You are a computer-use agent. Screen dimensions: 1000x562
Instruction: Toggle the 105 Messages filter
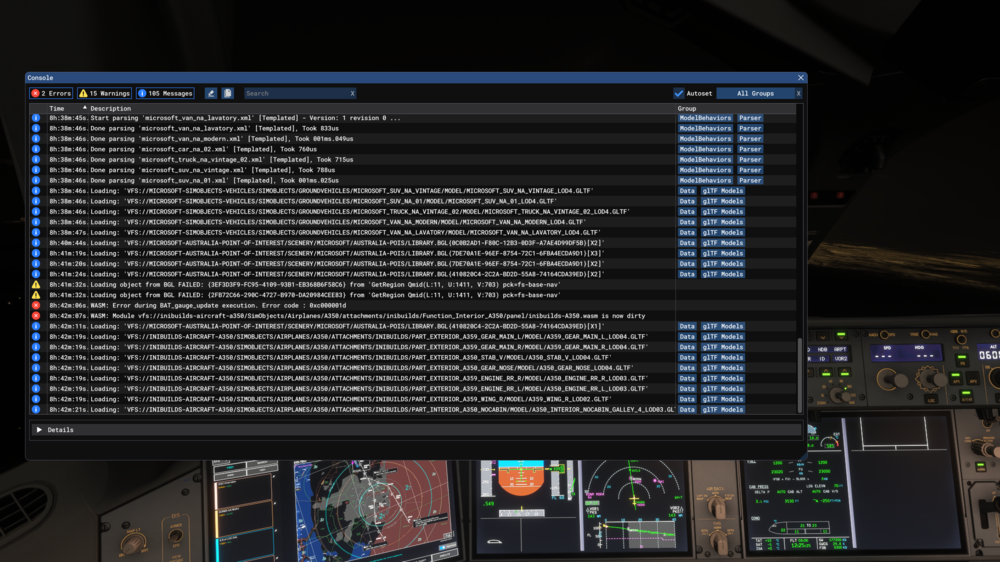click(x=165, y=93)
